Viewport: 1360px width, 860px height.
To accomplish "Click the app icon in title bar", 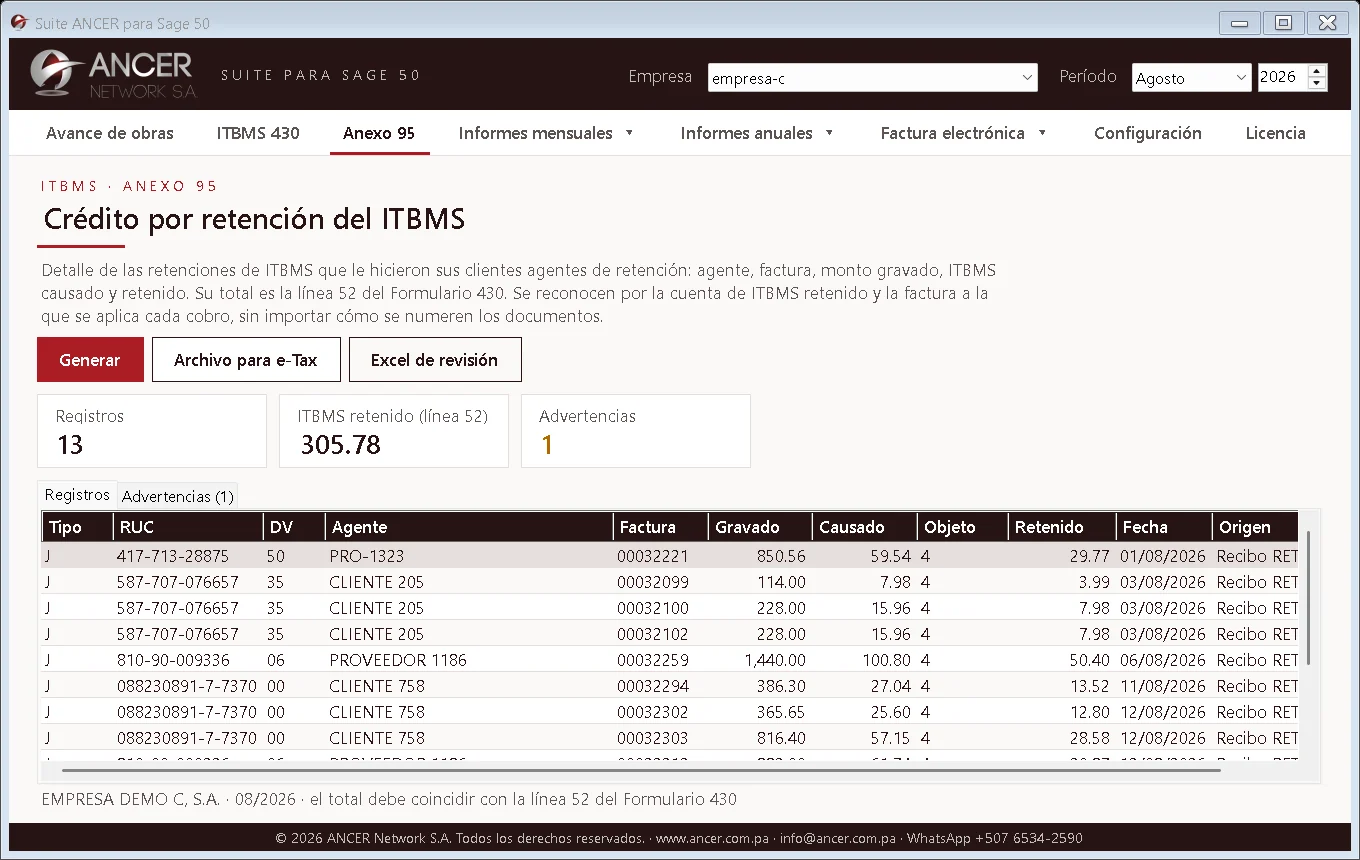I will point(19,23).
